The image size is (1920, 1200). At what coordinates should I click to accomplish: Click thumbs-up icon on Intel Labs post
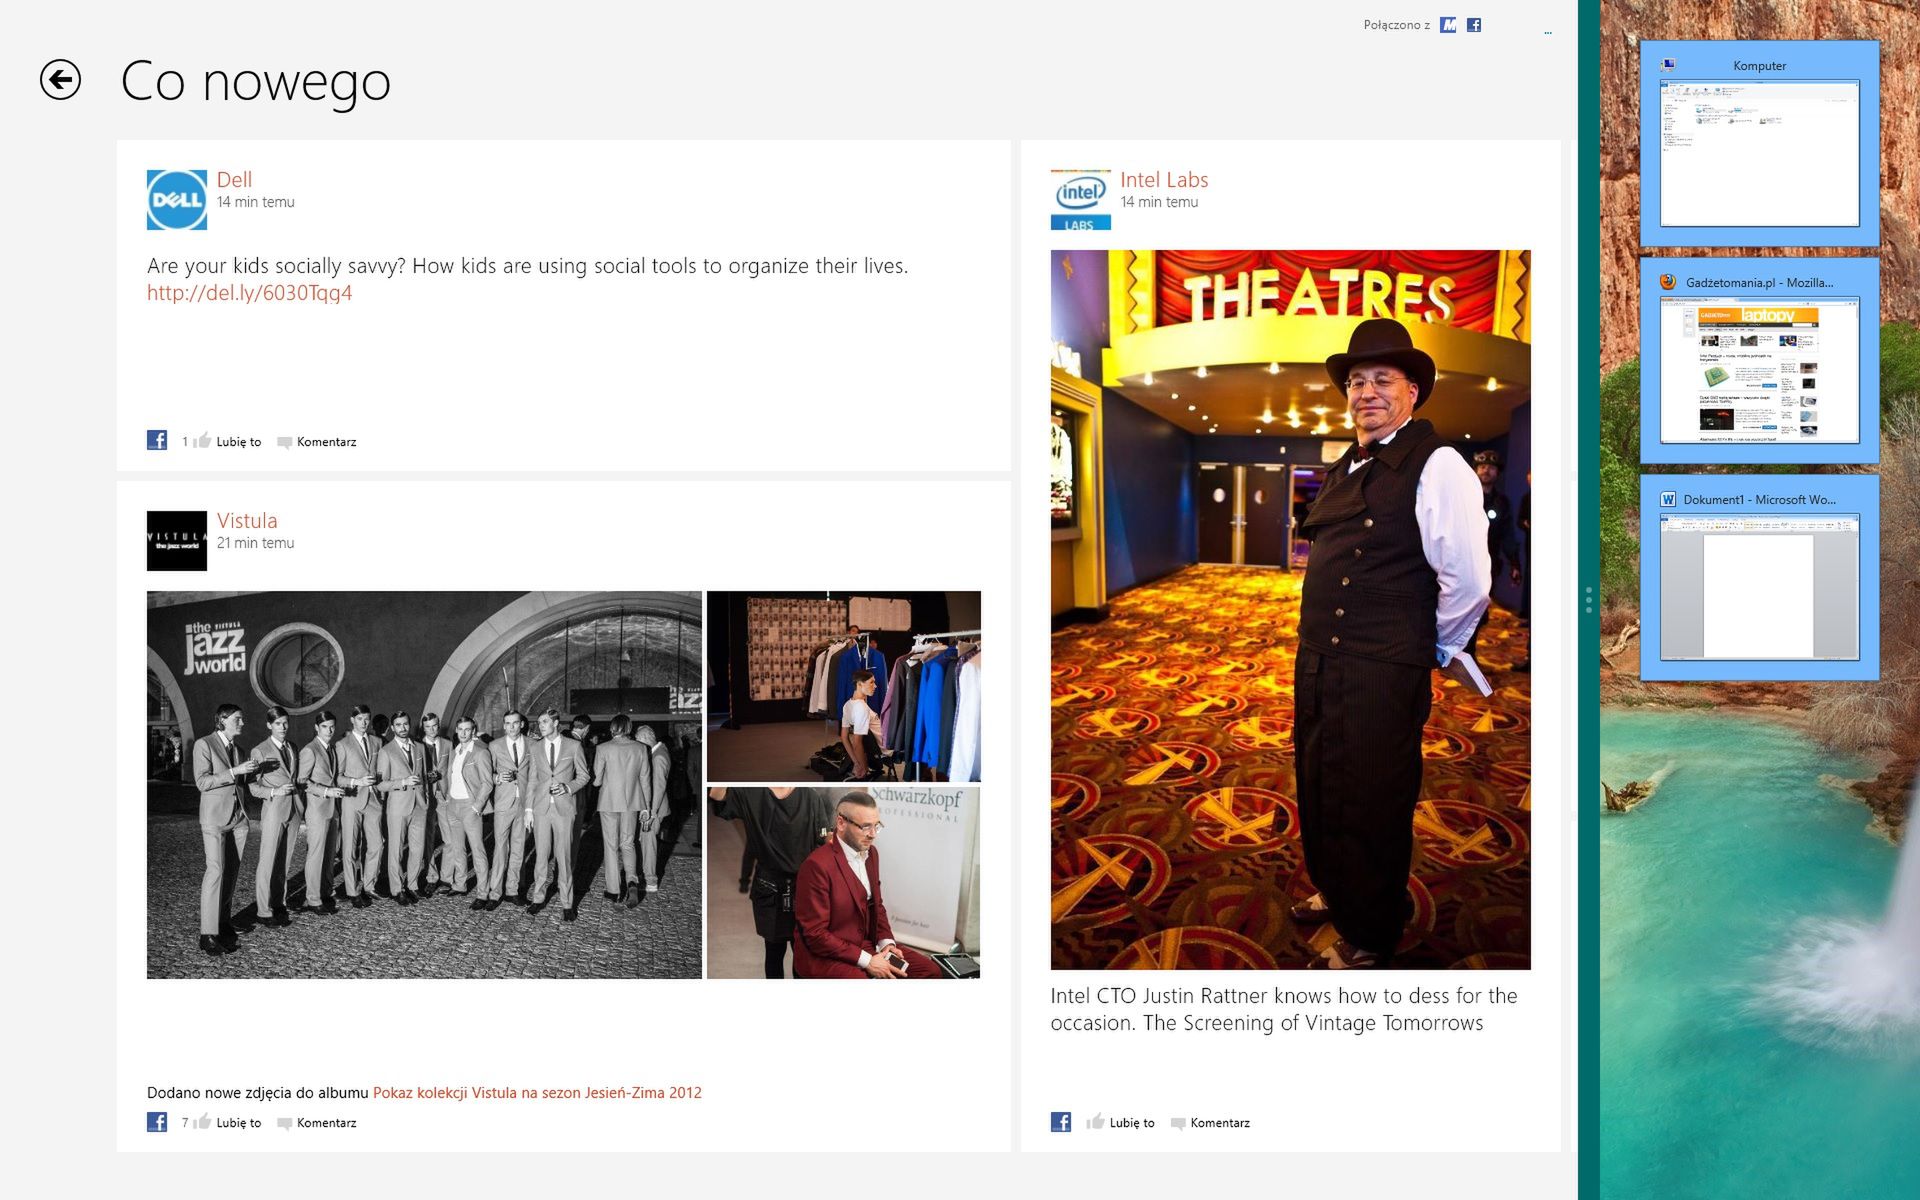click(x=1095, y=1122)
